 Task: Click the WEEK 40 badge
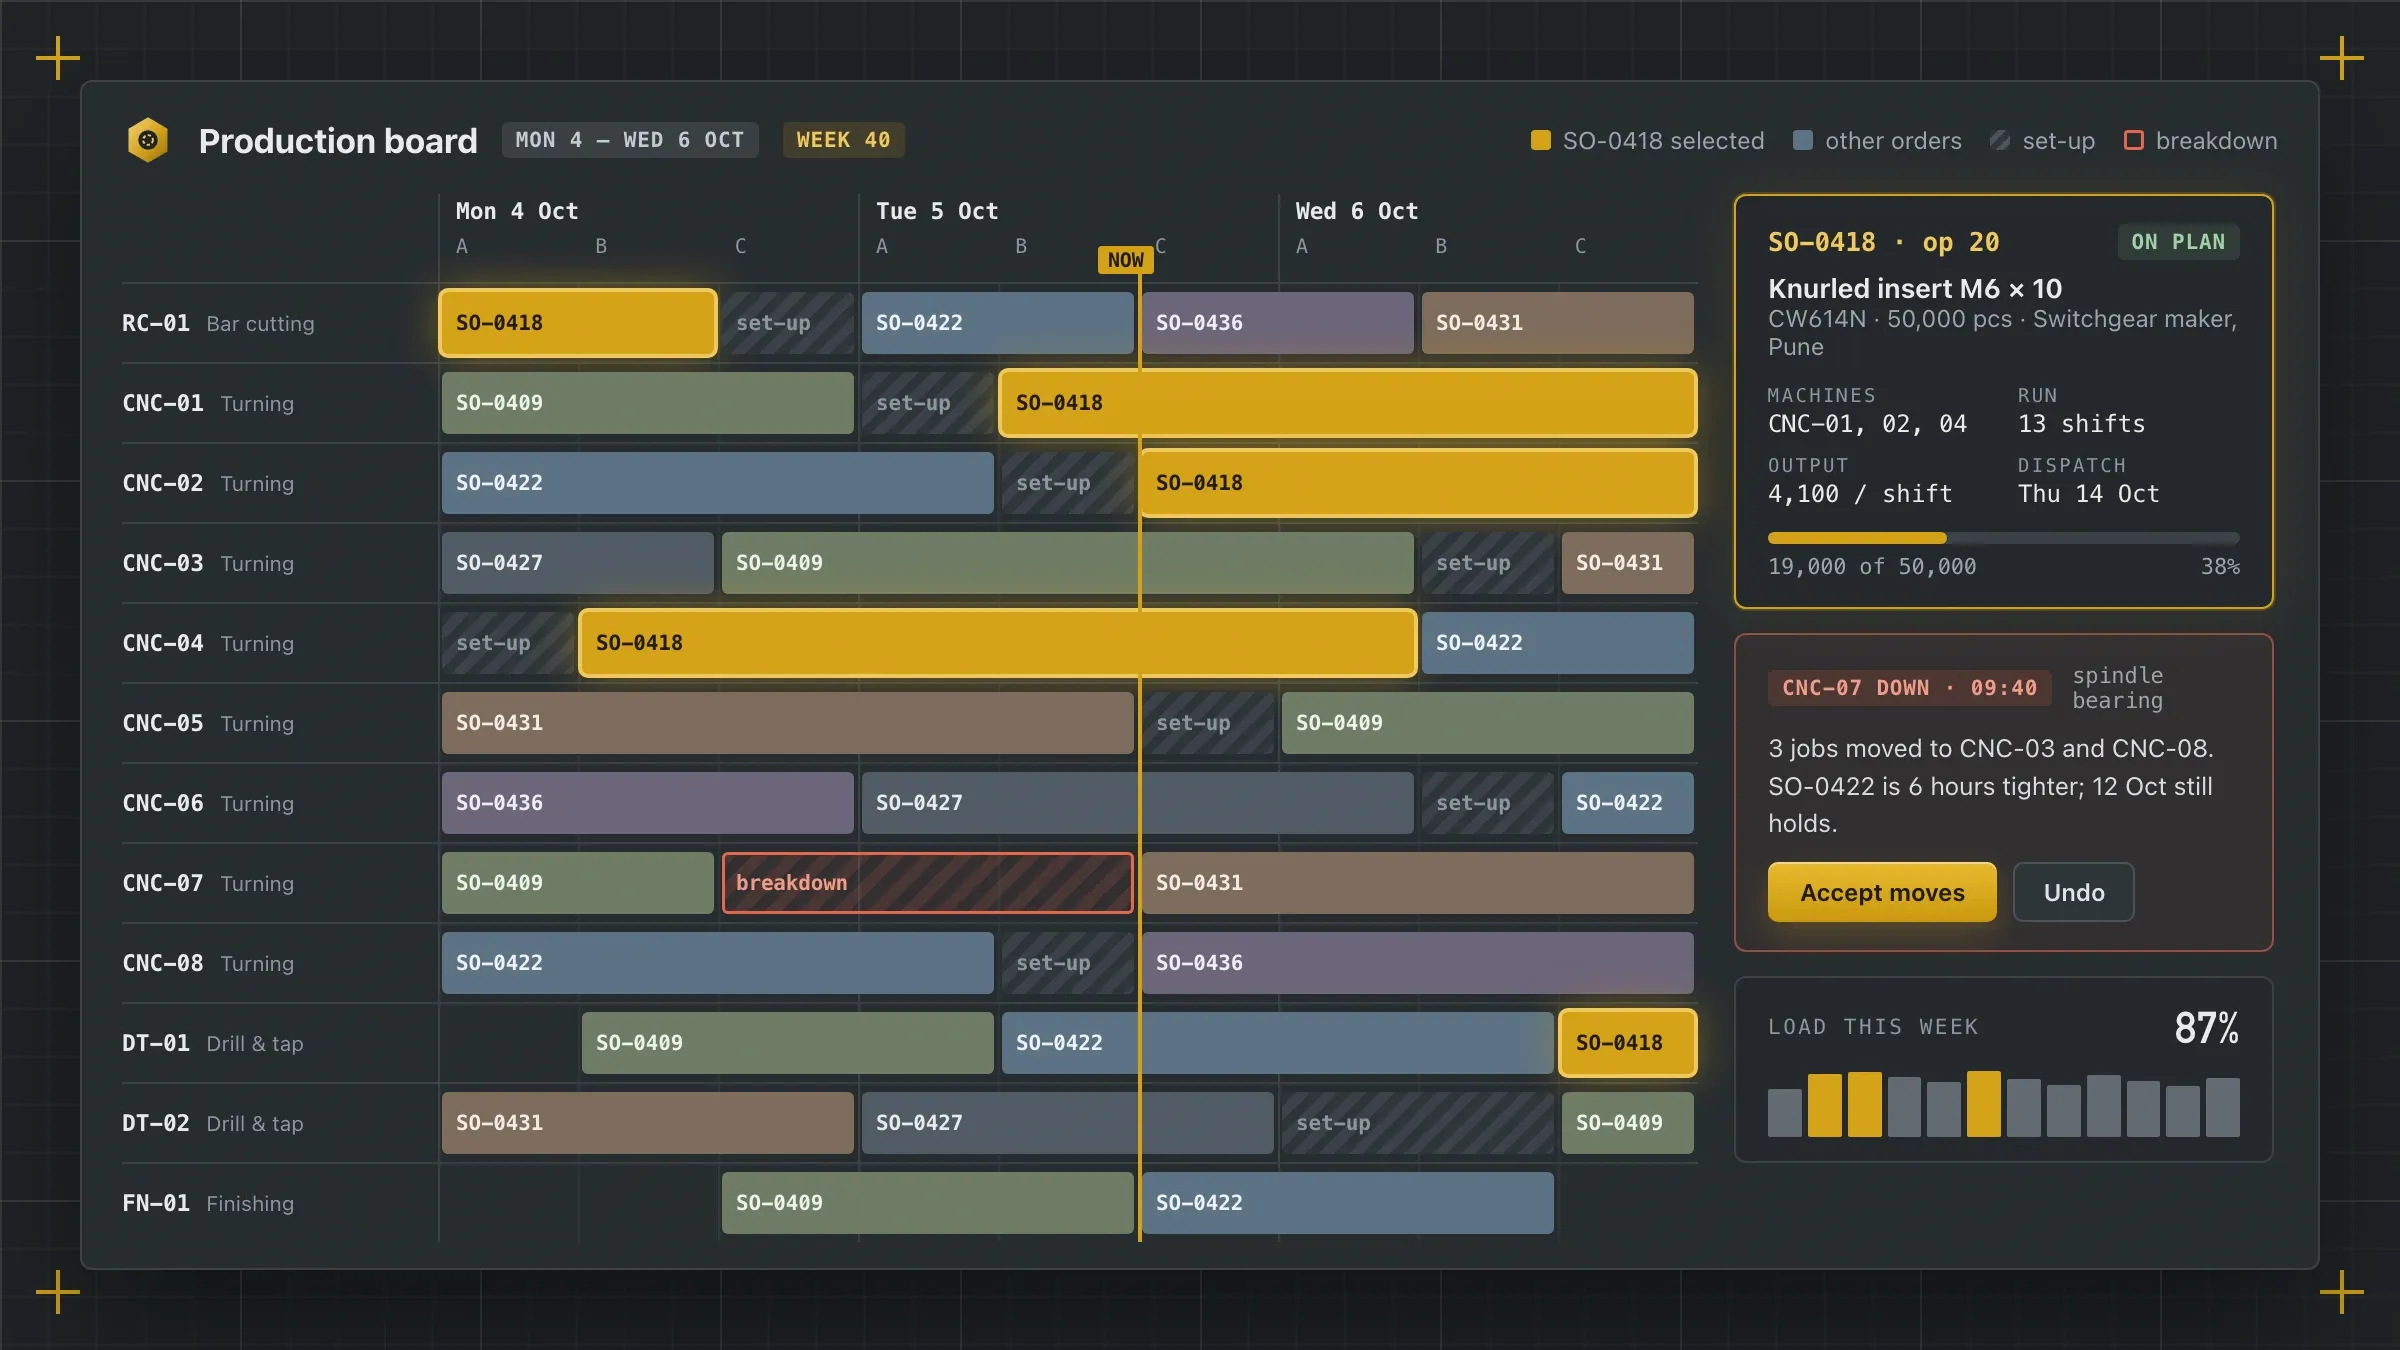pos(843,140)
